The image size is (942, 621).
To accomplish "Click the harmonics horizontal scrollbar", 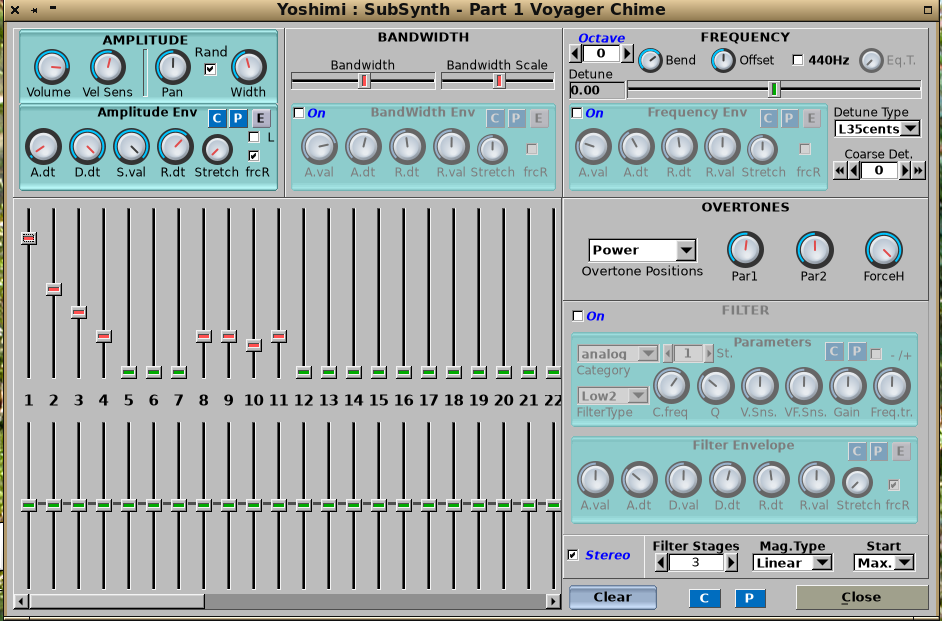I will (x=117, y=601).
